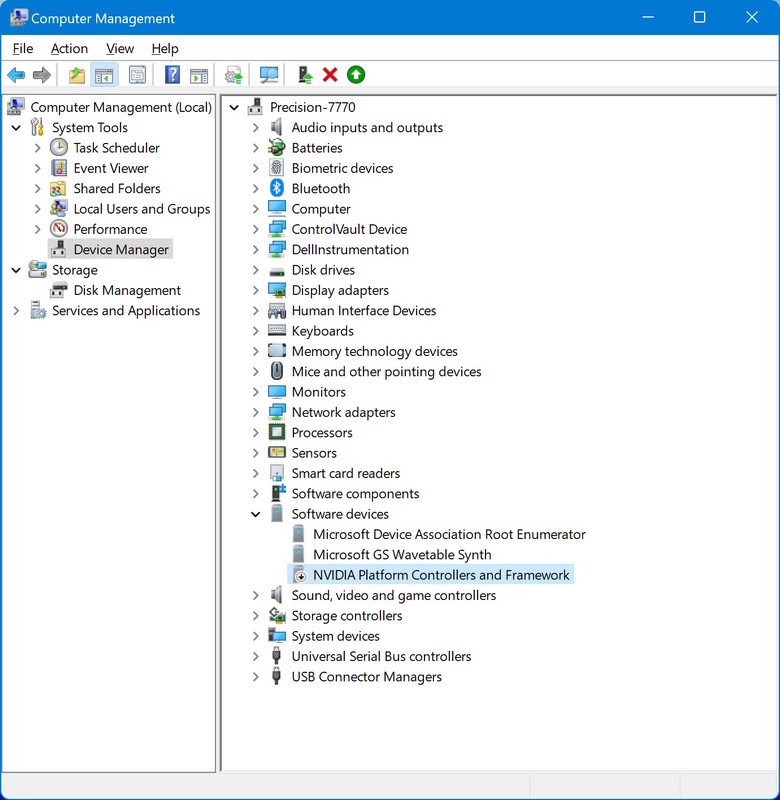Open the File menu

click(x=23, y=48)
